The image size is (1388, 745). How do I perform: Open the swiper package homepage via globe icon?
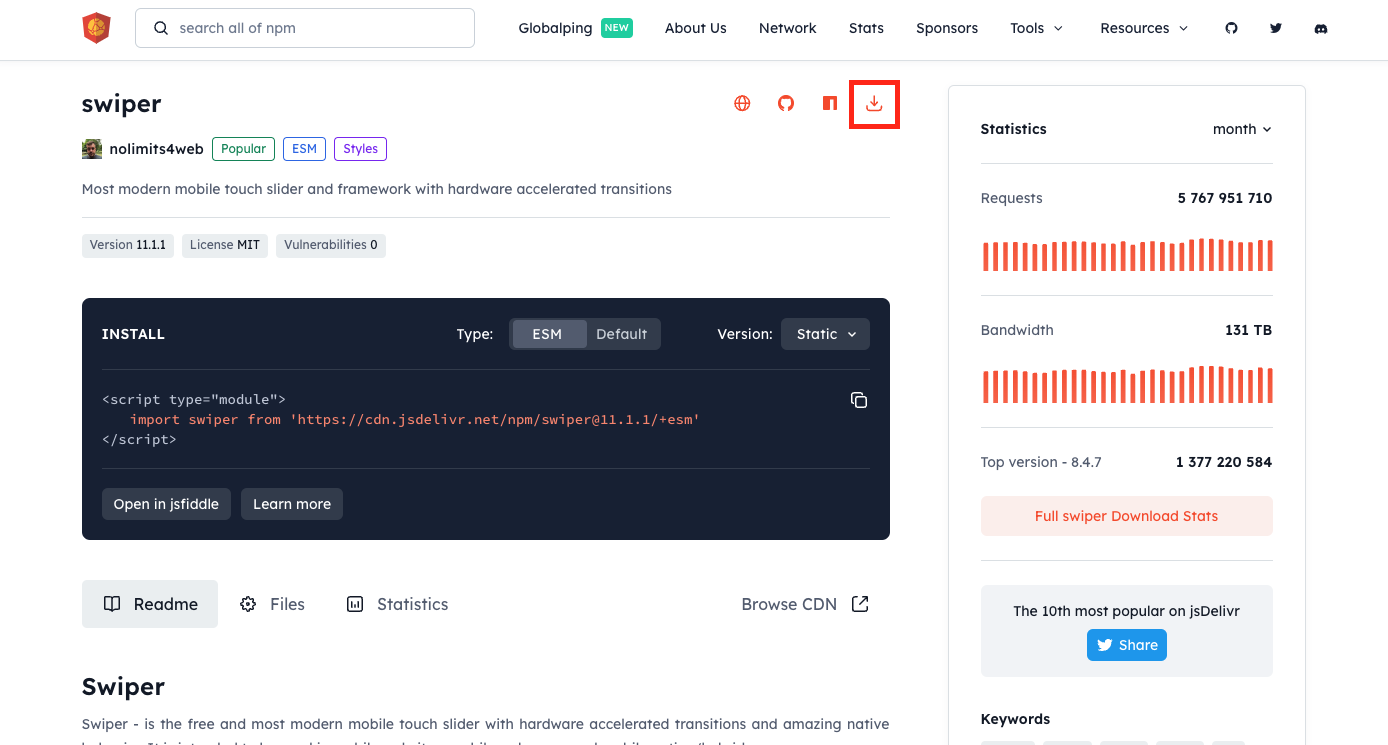(x=741, y=103)
